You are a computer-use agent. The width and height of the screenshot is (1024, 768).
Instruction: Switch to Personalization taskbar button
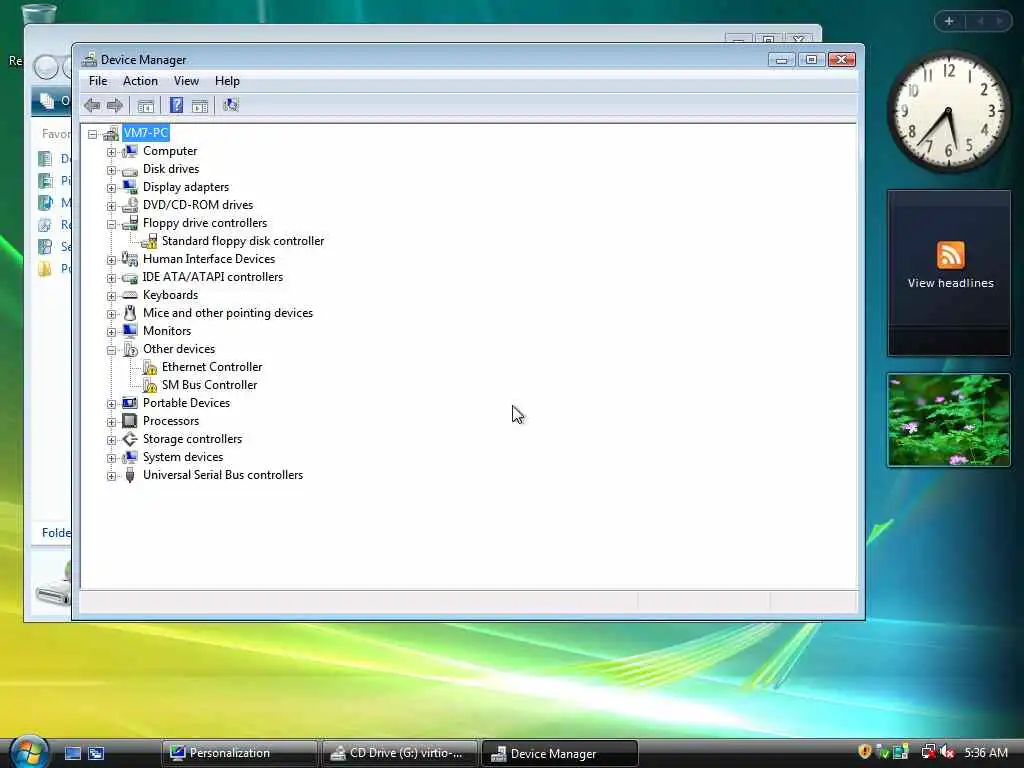tap(240, 753)
